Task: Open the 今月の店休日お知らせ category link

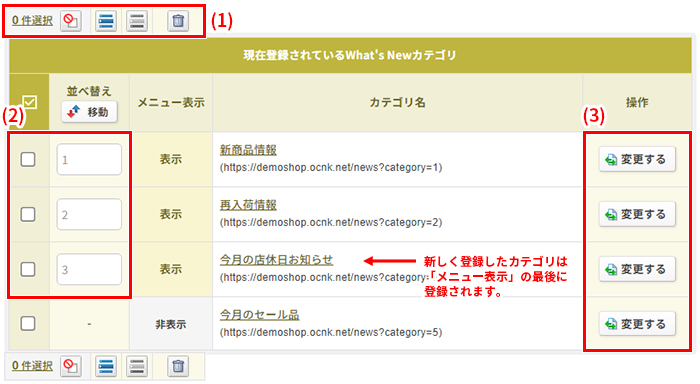Action: 276,260
